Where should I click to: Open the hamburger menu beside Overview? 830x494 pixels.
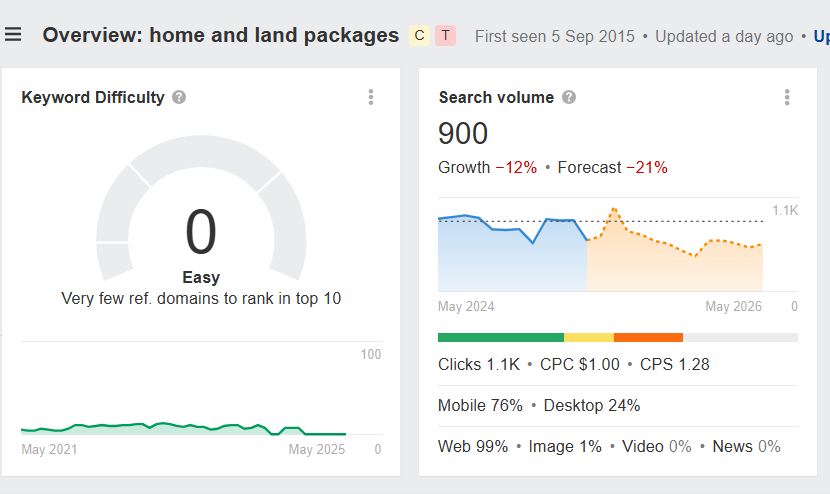pos(13,35)
